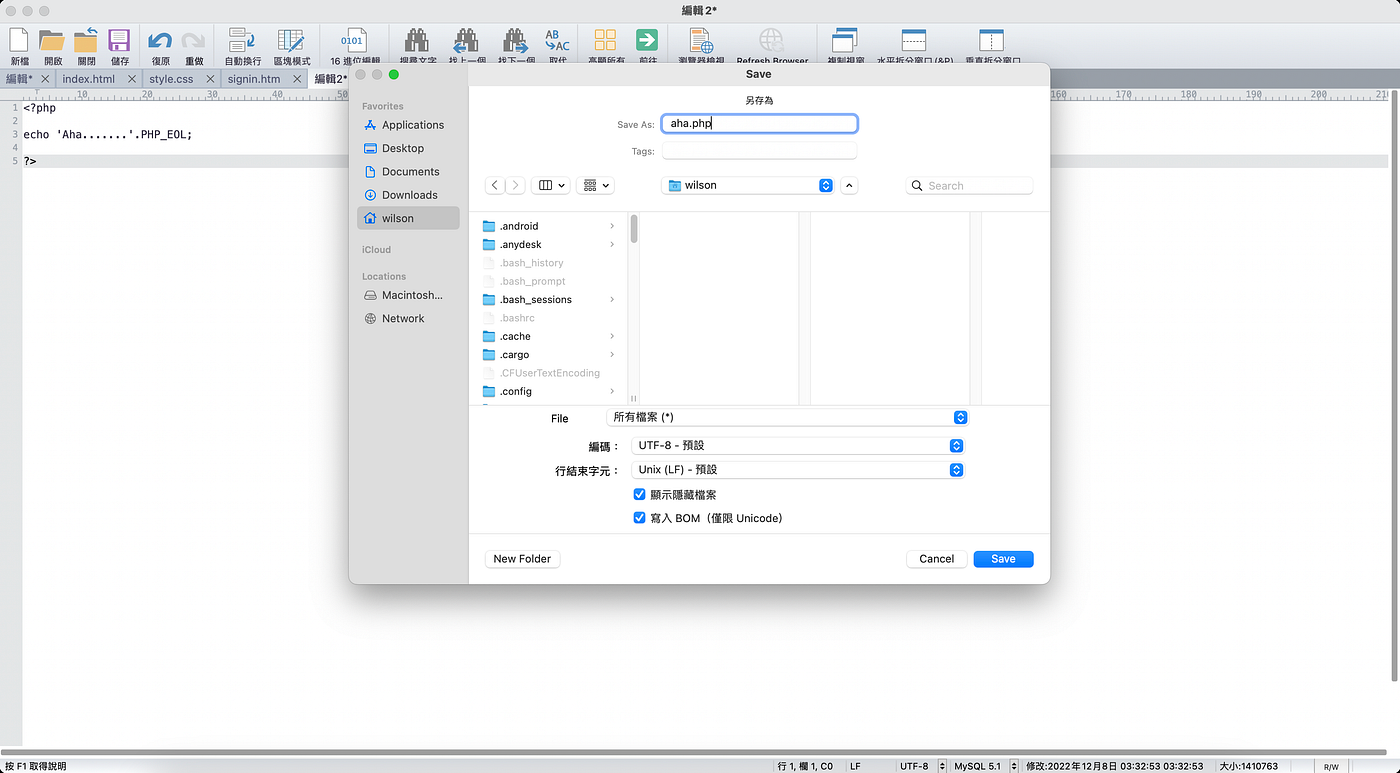
Task: Click the R/W status bar indicator
Action: click(x=1331, y=766)
